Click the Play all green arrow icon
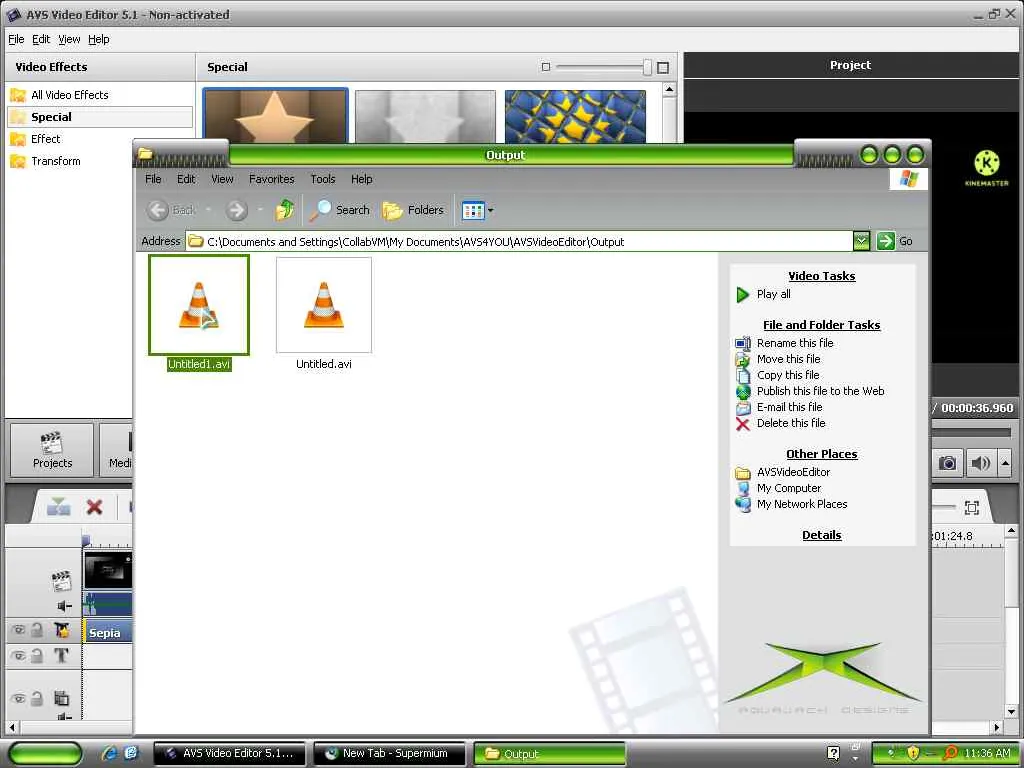The image size is (1024, 768). 743,295
